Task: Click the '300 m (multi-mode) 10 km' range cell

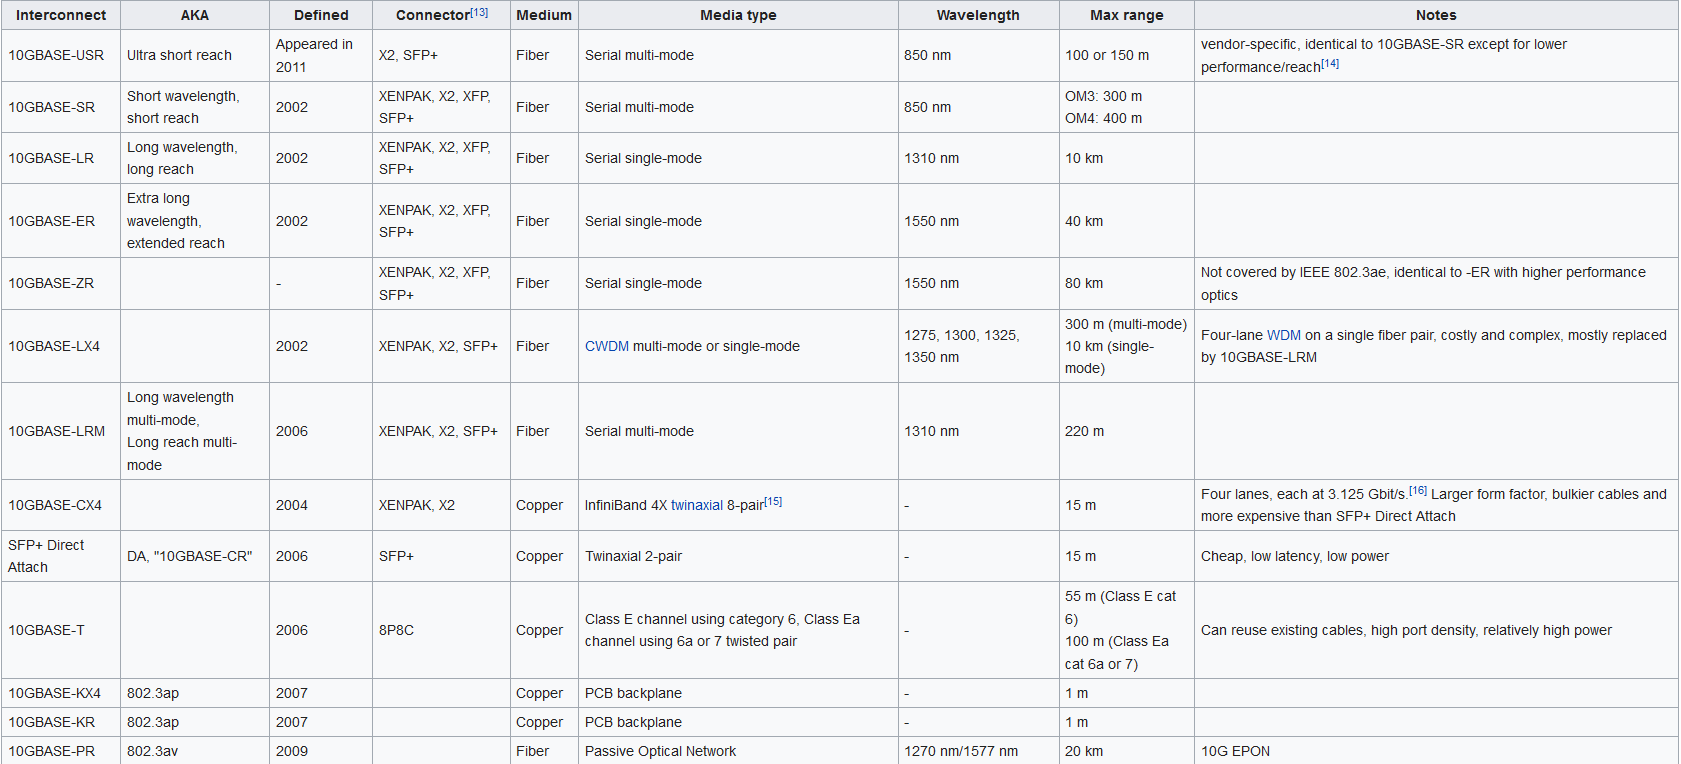Action: tap(1127, 346)
